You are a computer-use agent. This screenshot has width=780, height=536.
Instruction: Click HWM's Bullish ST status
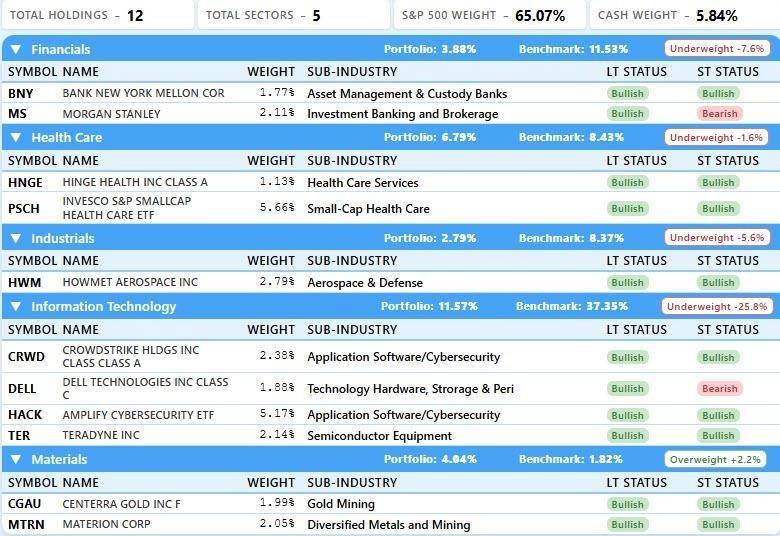pyautogui.click(x=718, y=283)
